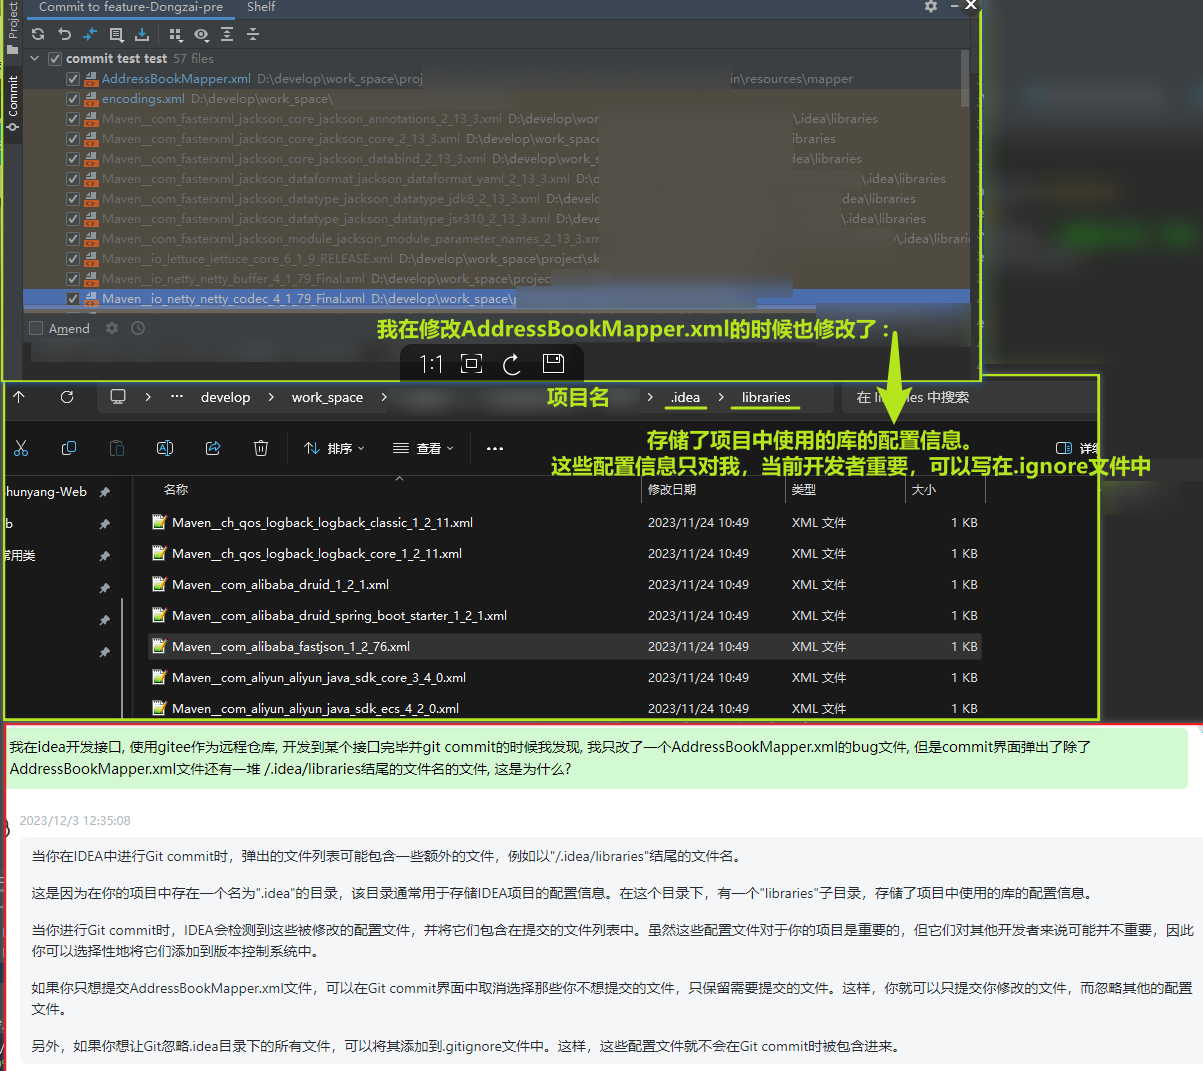Click the Cut scissors icon in Explorer

click(x=21, y=448)
